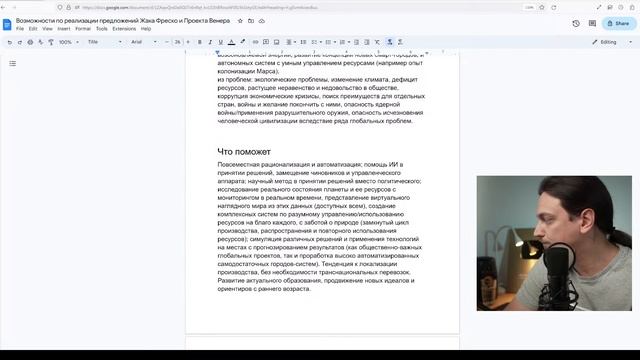The height and width of the screenshot is (360, 640).
Task: Open the text alignment dropdown
Action: (x=291, y=42)
